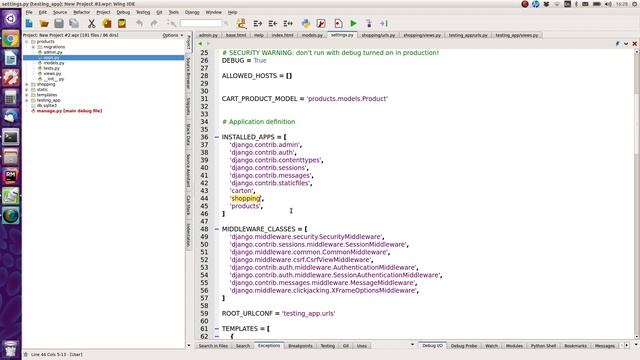Click the Paste clipboard icon

tap(122, 24)
